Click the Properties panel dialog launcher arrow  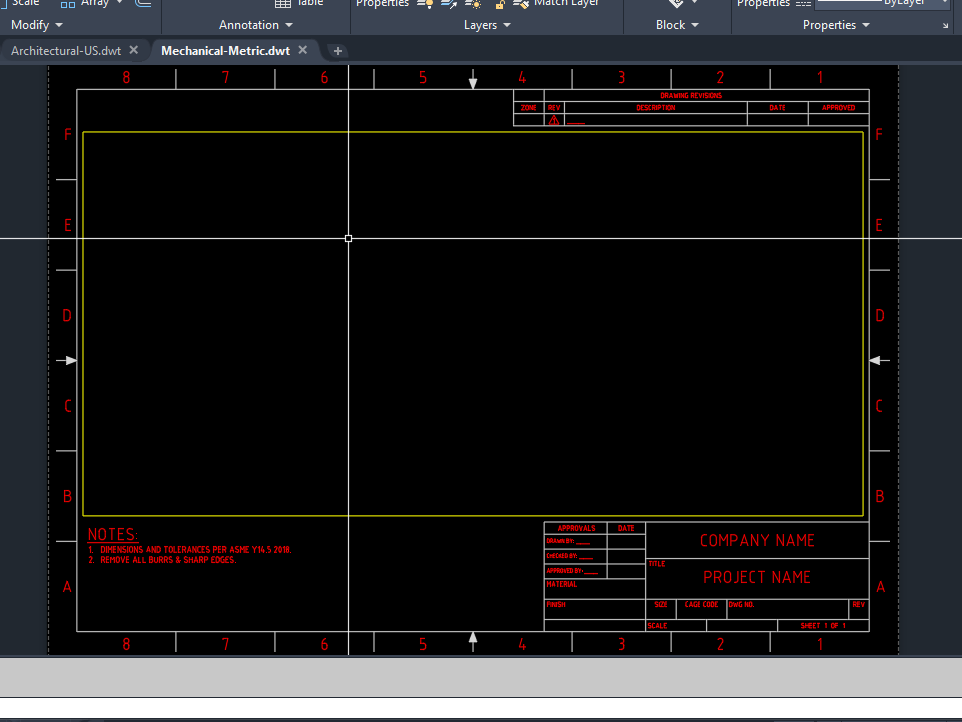click(x=944, y=26)
